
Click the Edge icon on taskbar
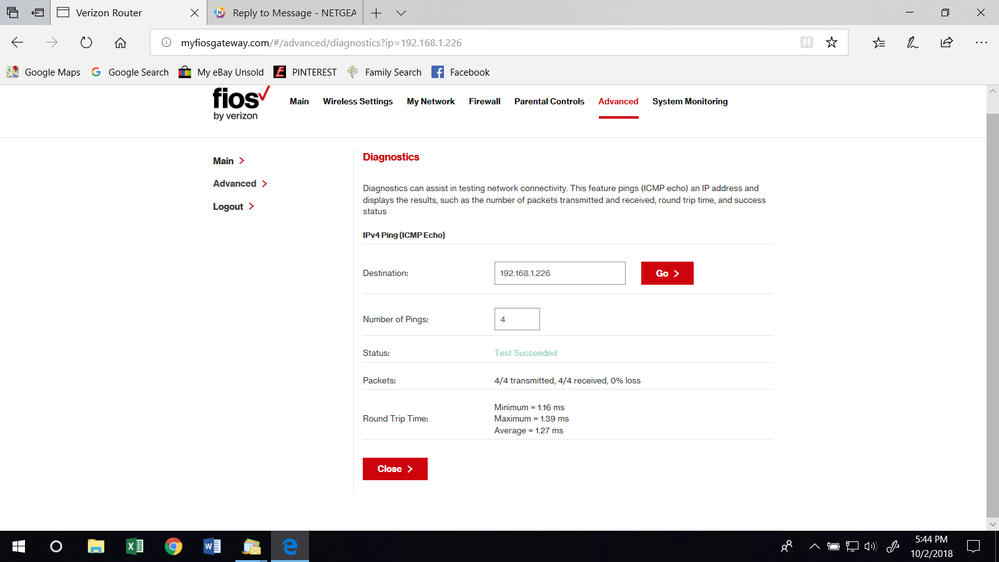click(290, 546)
